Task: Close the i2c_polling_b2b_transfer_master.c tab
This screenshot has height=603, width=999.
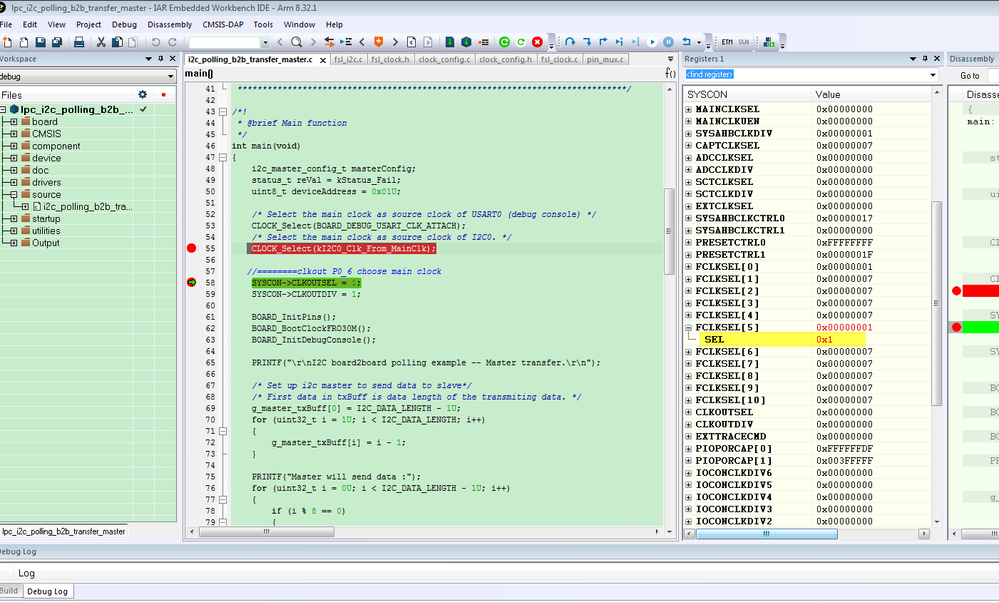Action: click(x=323, y=60)
